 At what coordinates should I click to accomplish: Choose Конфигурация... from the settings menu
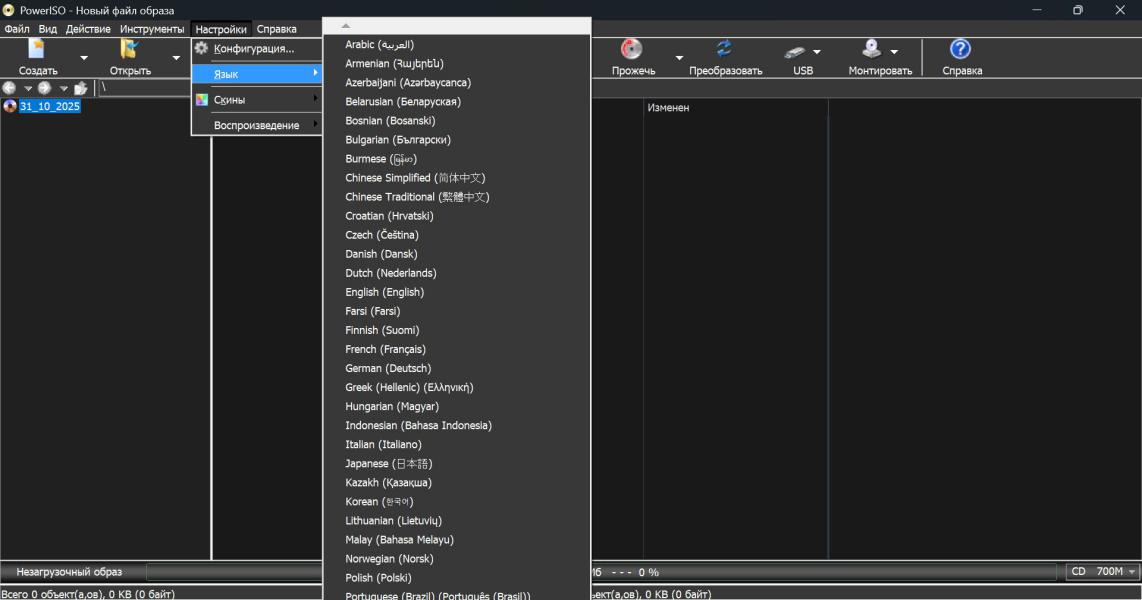click(254, 48)
